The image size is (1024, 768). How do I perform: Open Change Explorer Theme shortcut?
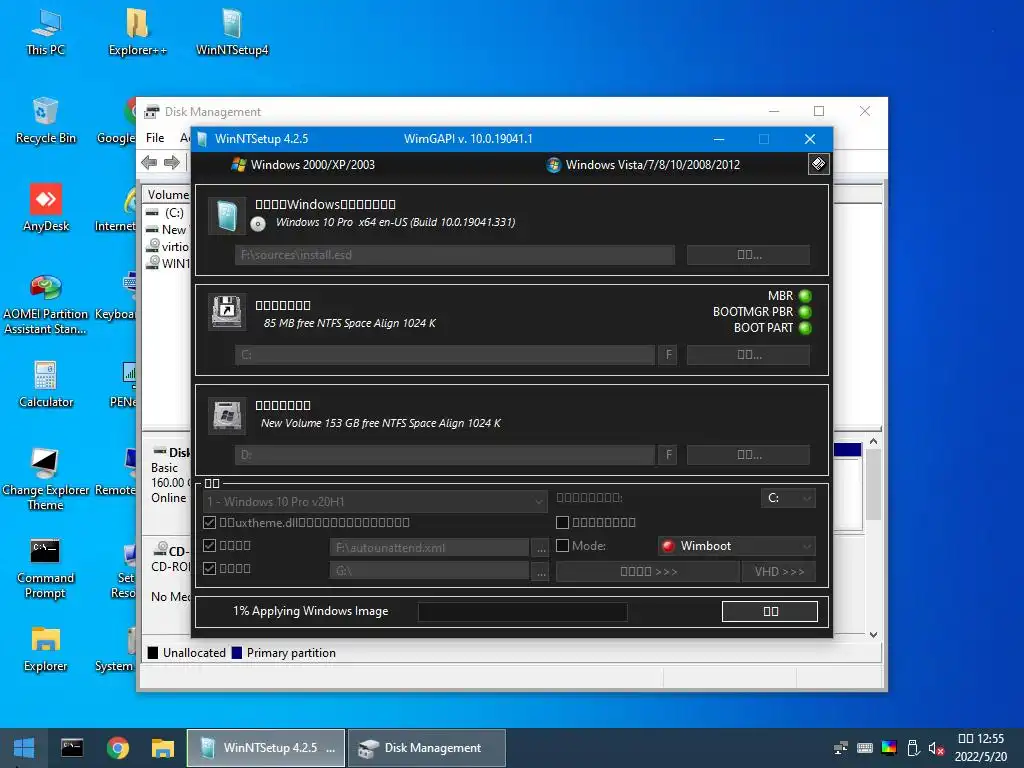tap(46, 479)
